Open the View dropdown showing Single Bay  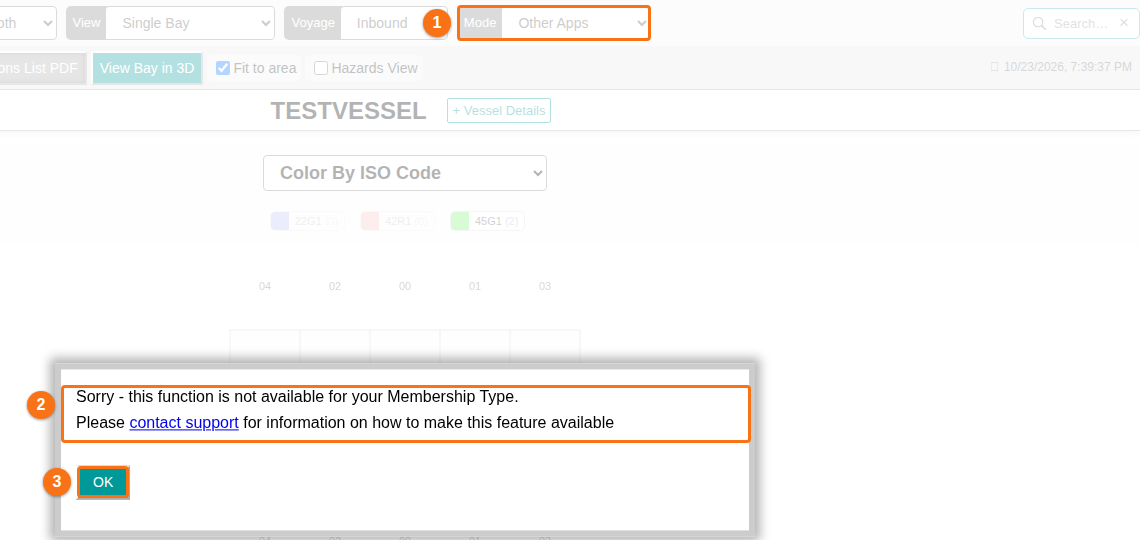click(x=190, y=23)
